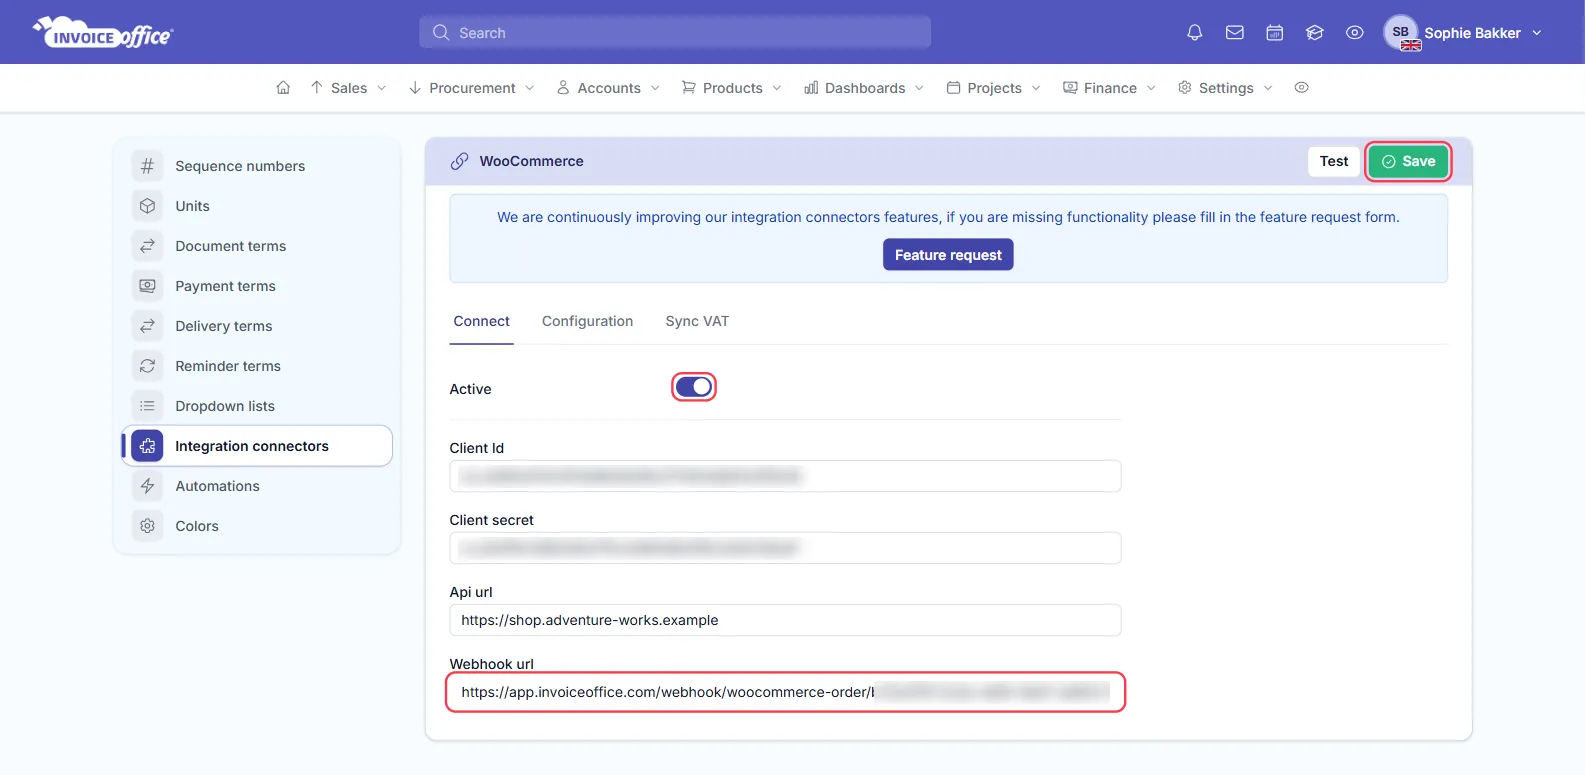Expand the Products menu
This screenshot has width=1585, height=775.
point(732,88)
